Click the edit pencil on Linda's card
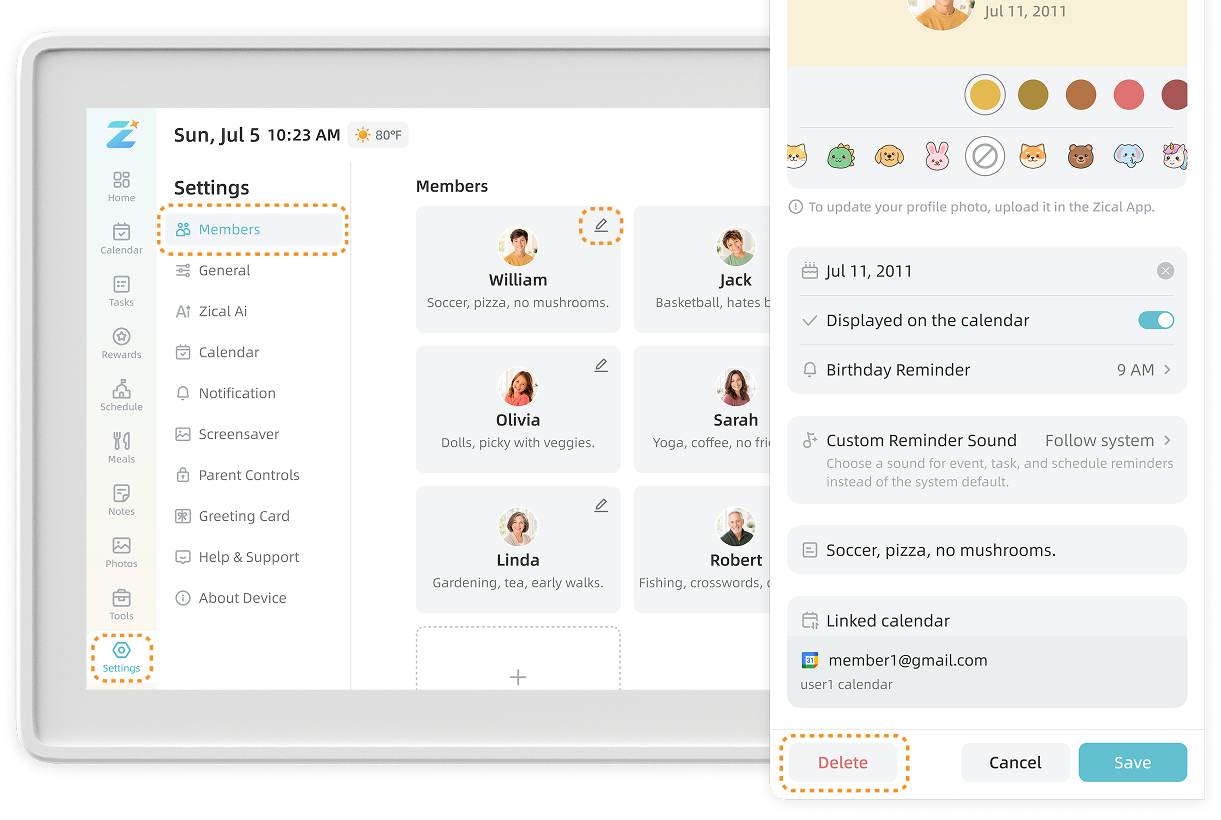Screen dimensions: 1221x820 pos(601,505)
